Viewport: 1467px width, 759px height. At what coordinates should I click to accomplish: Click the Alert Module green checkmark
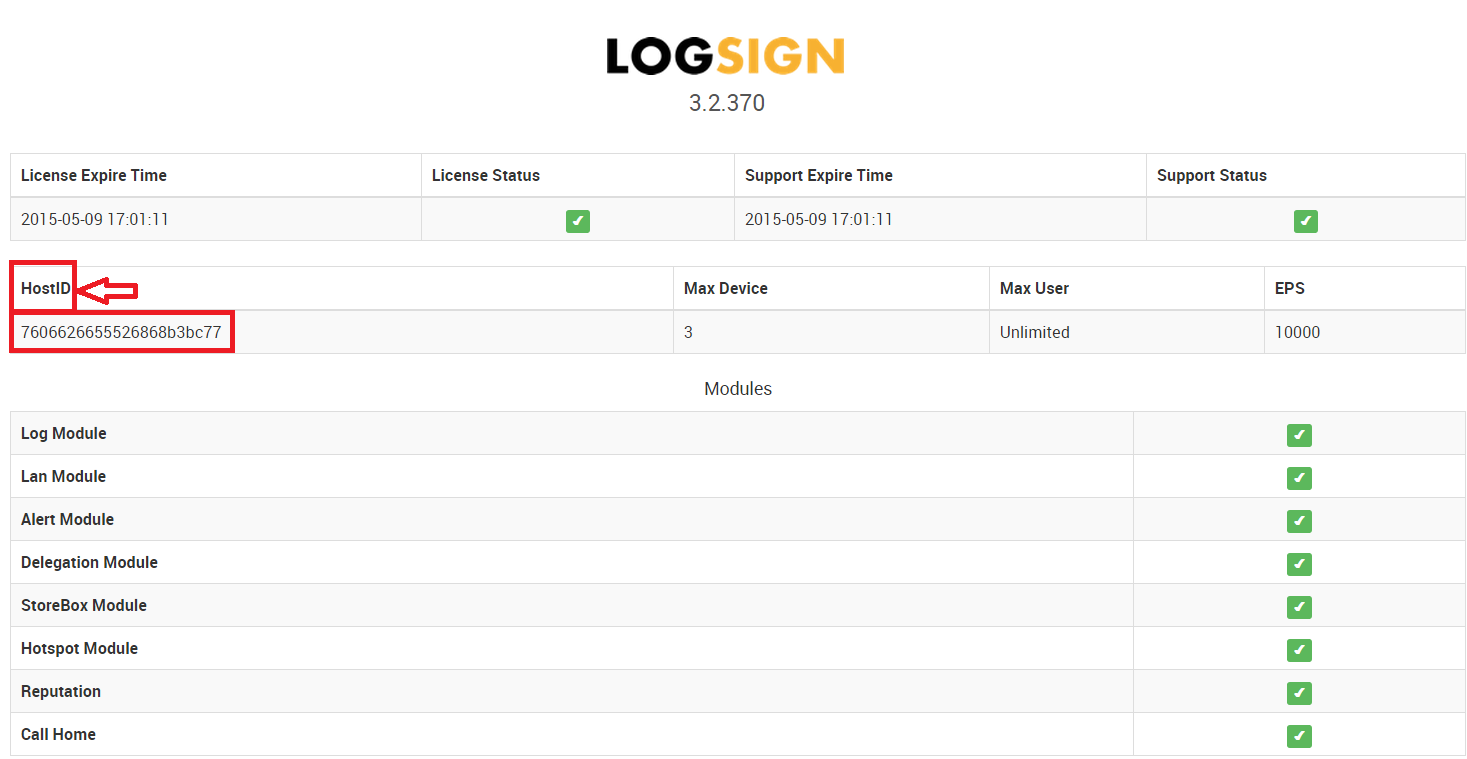click(1299, 521)
